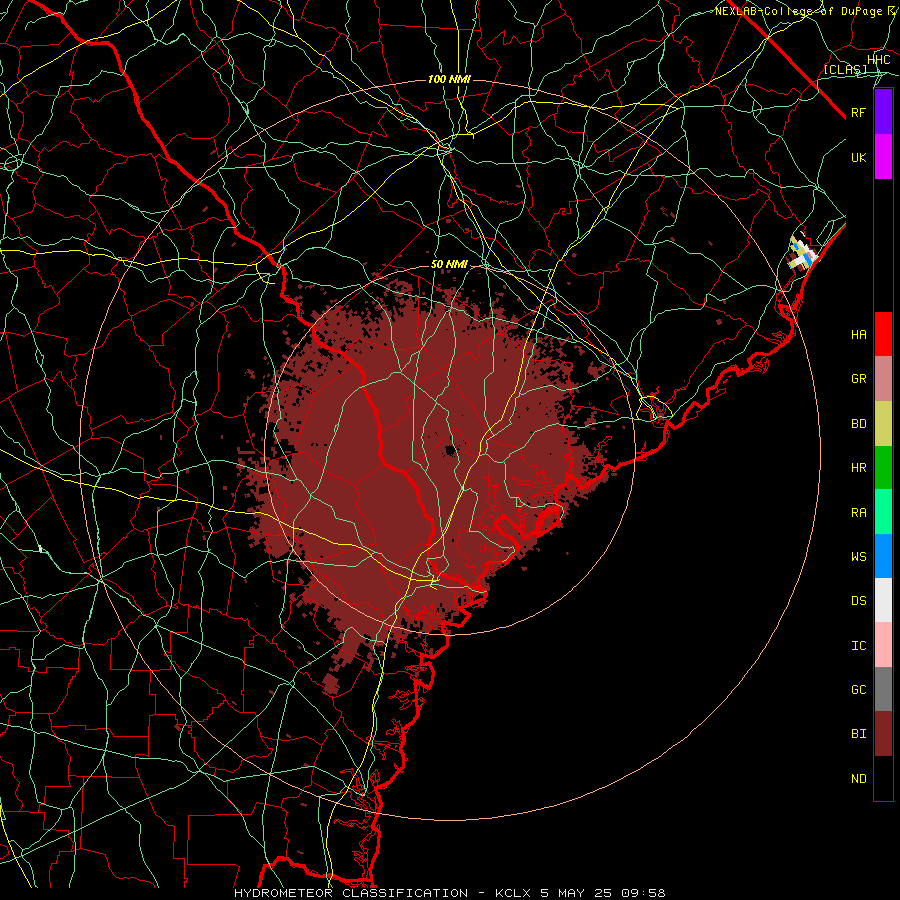The width and height of the screenshot is (900, 900).
Task: Click the HR legend label
Action: [x=859, y=468]
